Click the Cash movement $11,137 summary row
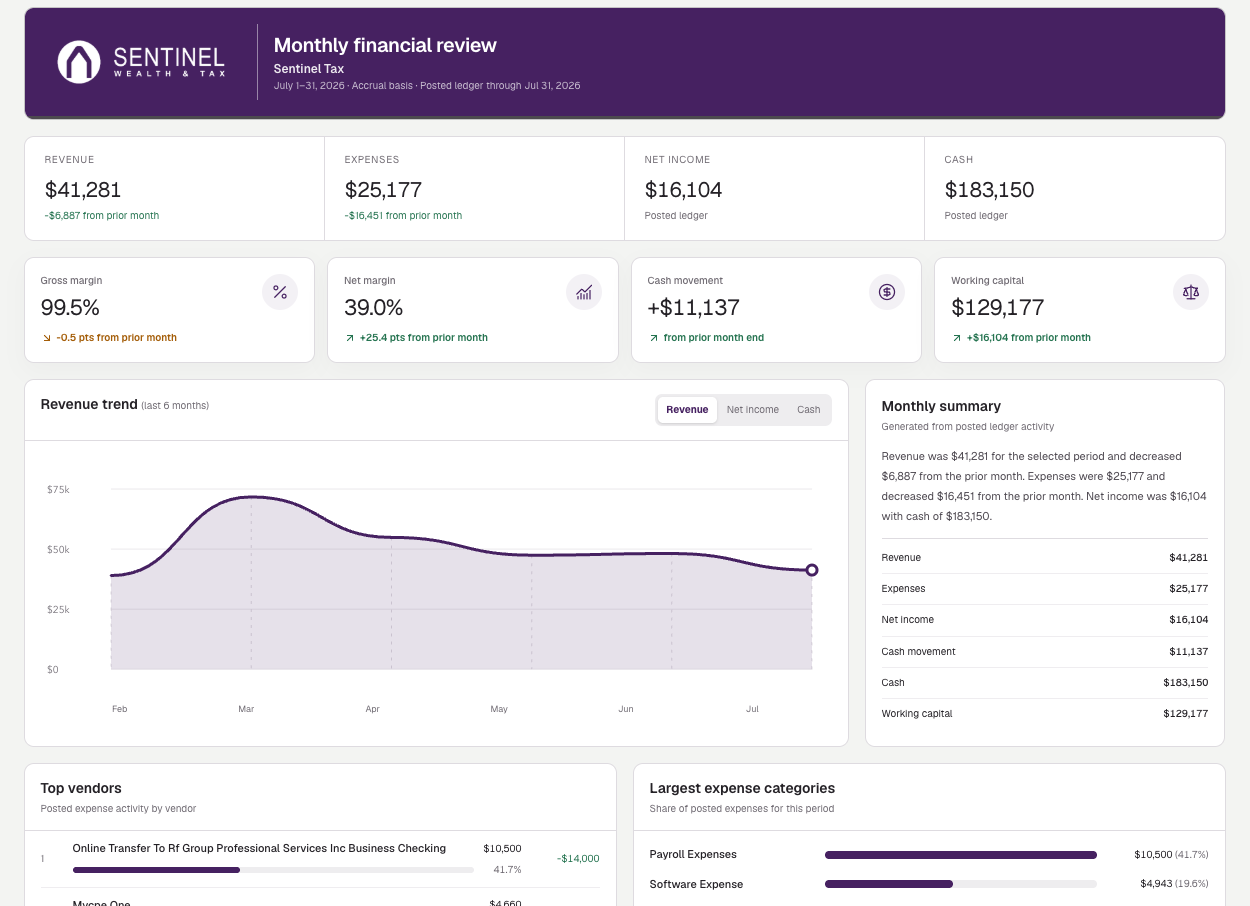The width and height of the screenshot is (1250, 906). click(1045, 652)
